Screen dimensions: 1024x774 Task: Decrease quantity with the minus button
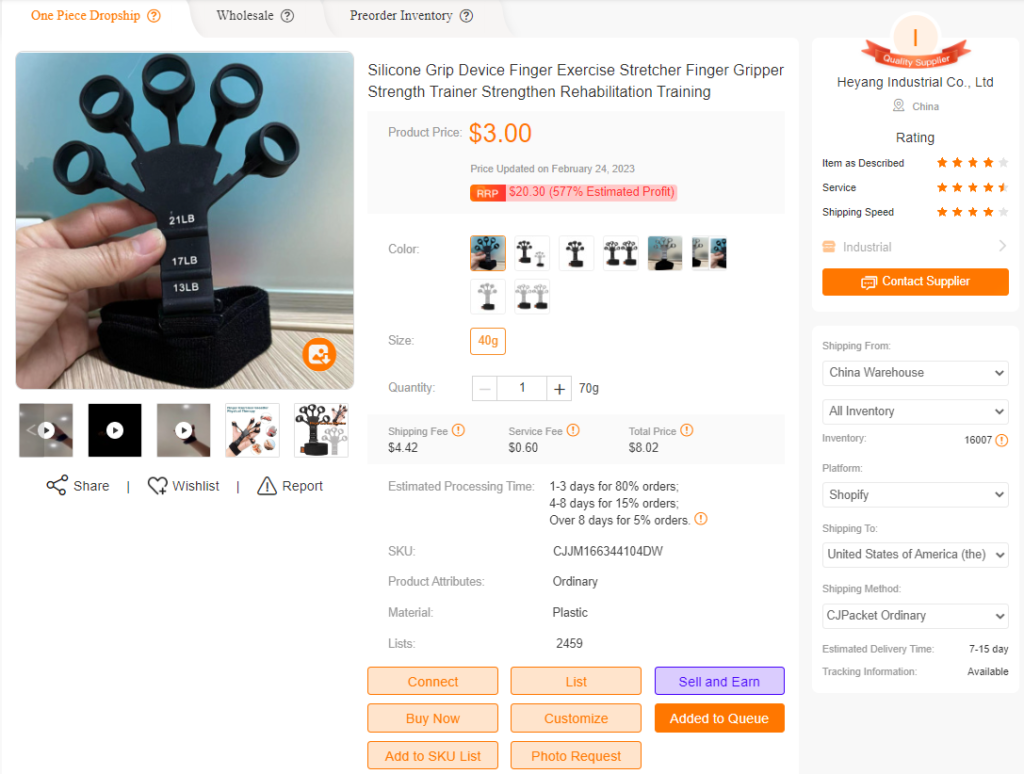pos(485,389)
